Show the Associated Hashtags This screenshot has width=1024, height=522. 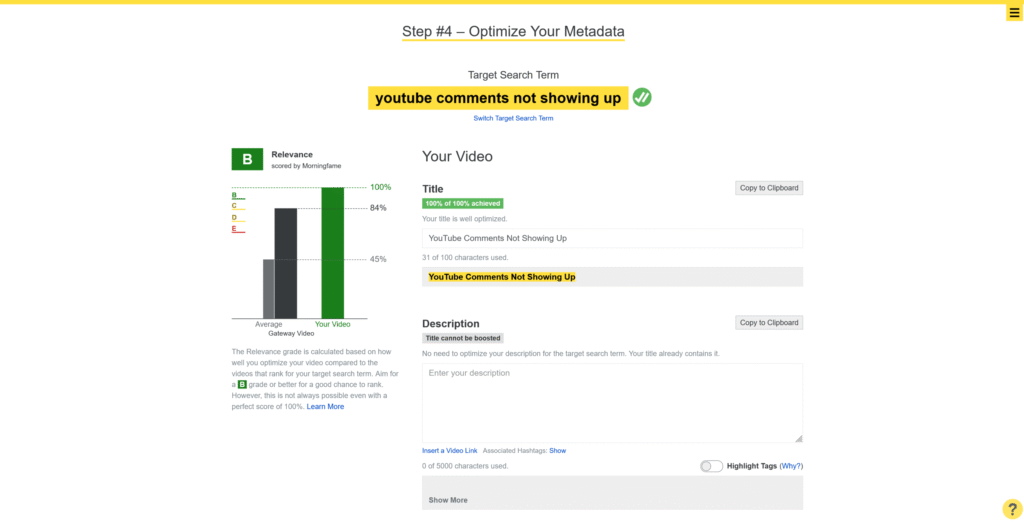pyautogui.click(x=557, y=451)
